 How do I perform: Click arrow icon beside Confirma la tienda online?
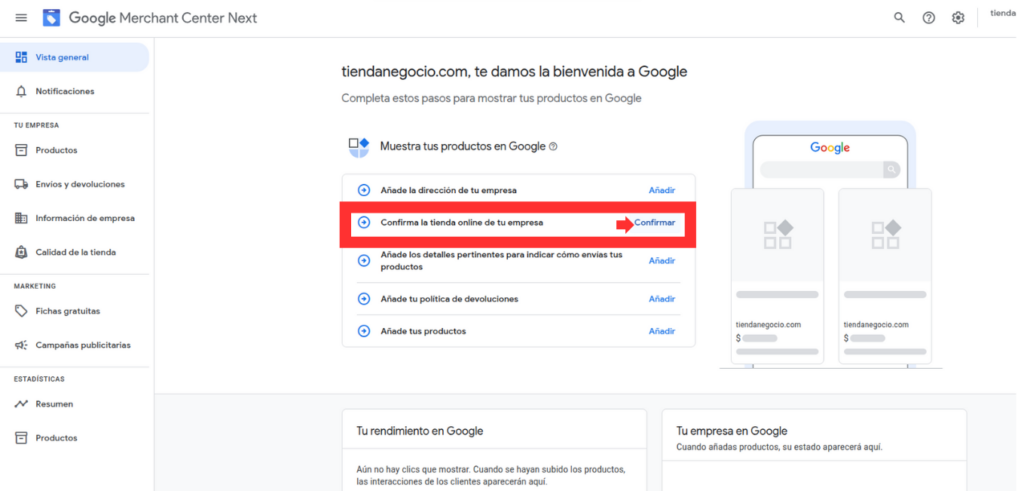click(x=364, y=223)
